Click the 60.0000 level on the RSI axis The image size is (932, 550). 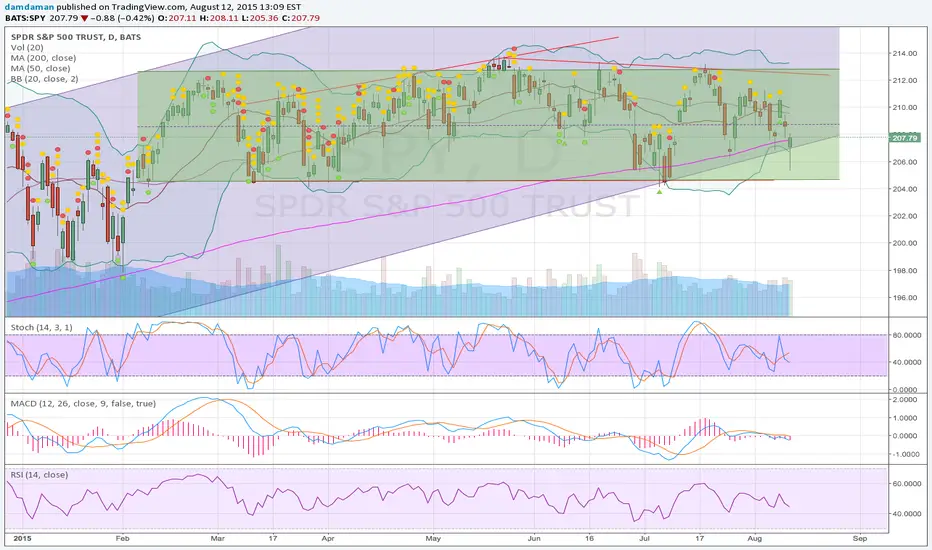[x=906, y=484]
